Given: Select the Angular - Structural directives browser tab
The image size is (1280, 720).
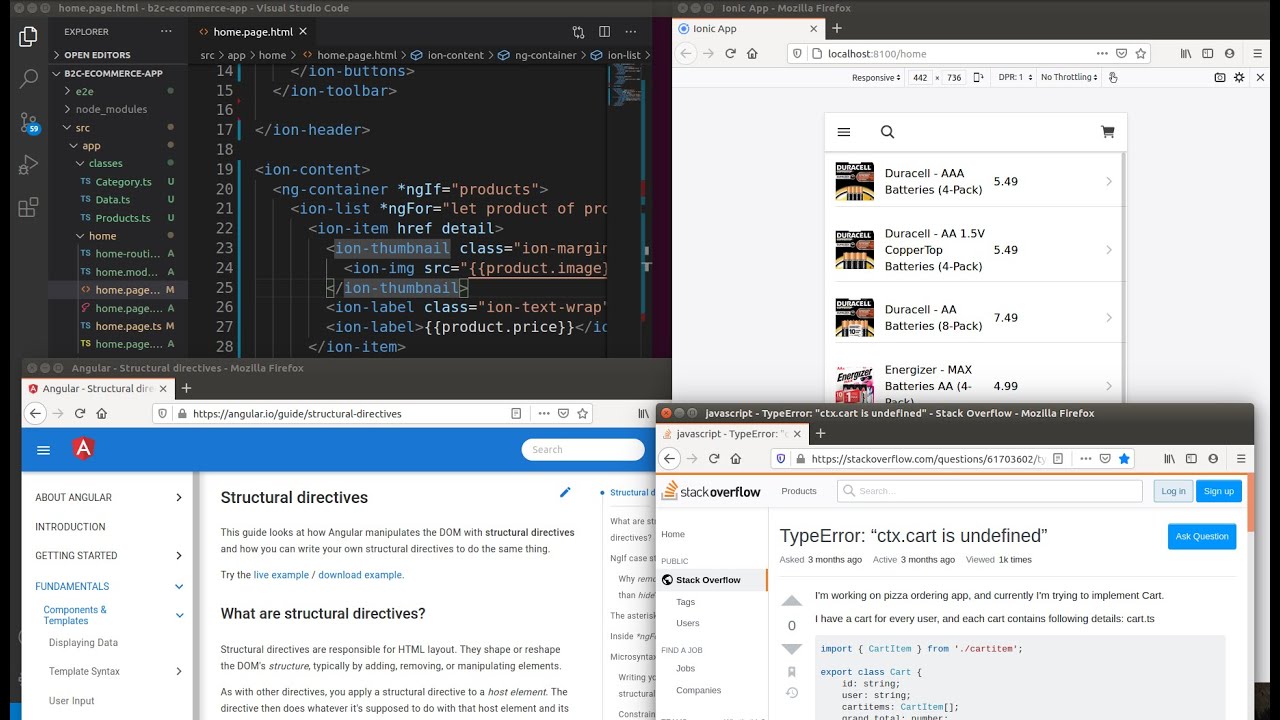Looking at the screenshot, I should [x=98, y=388].
